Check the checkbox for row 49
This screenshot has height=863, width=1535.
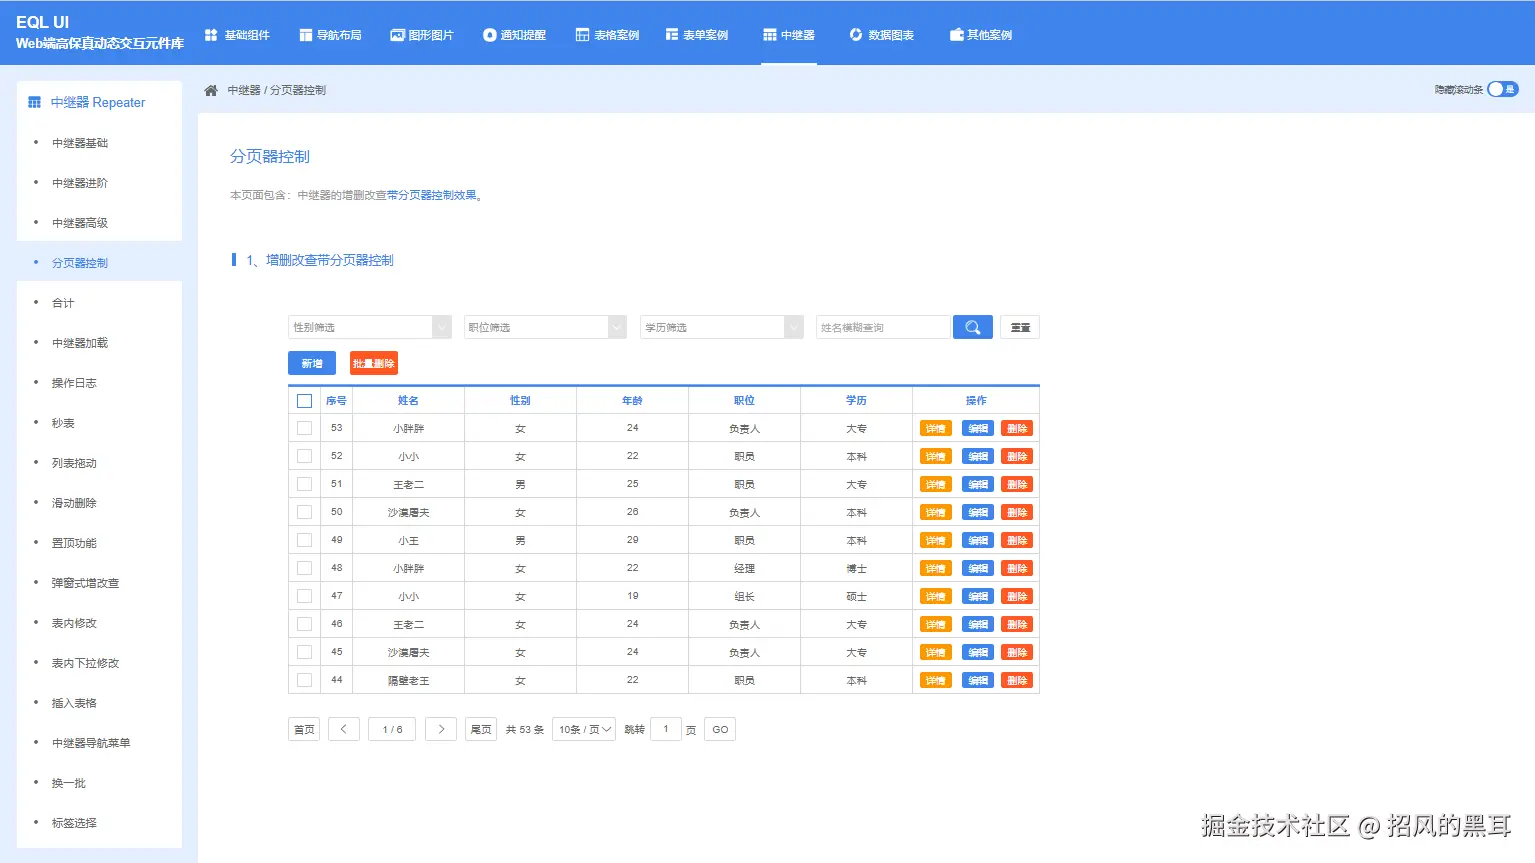[305, 540]
